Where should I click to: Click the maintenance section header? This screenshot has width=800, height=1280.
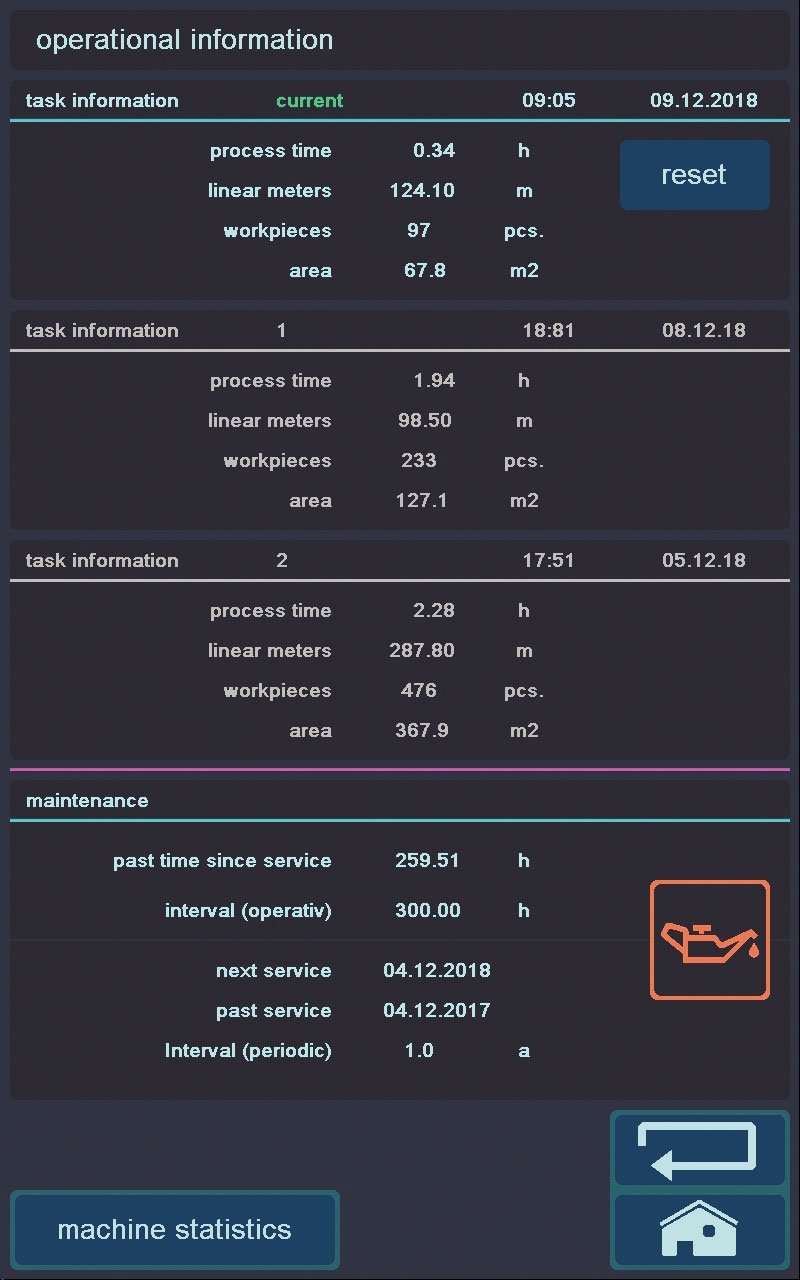[x=87, y=801]
